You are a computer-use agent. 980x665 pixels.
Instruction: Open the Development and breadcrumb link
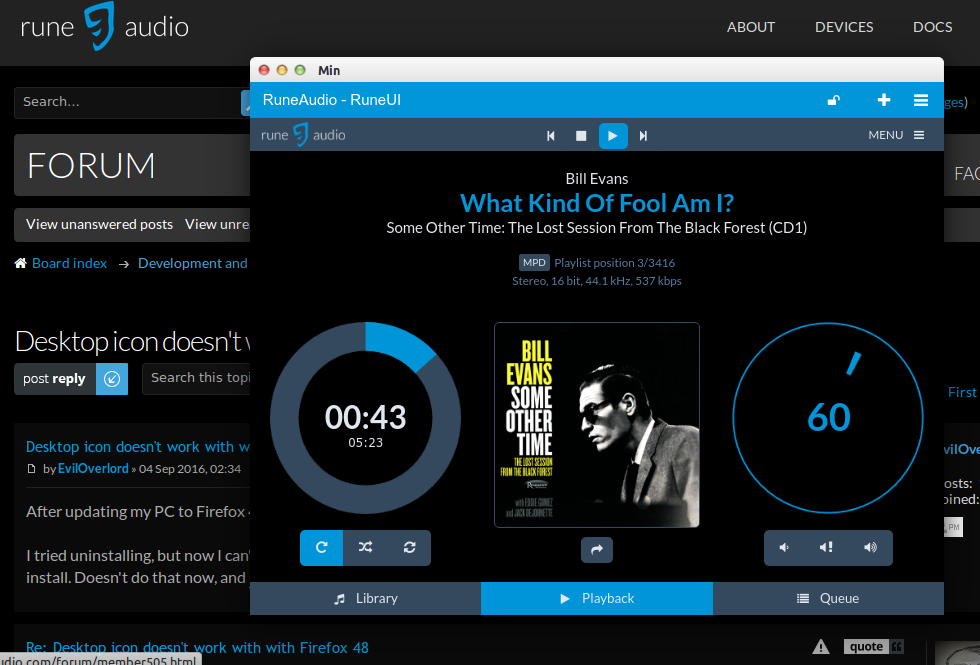coord(192,263)
